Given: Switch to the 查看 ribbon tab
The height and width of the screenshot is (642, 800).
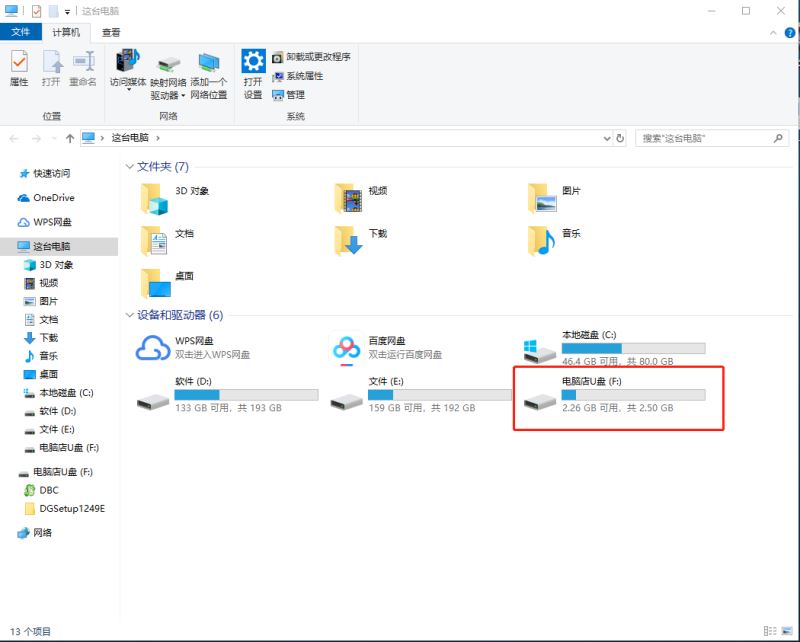Looking at the screenshot, I should click(x=111, y=33).
